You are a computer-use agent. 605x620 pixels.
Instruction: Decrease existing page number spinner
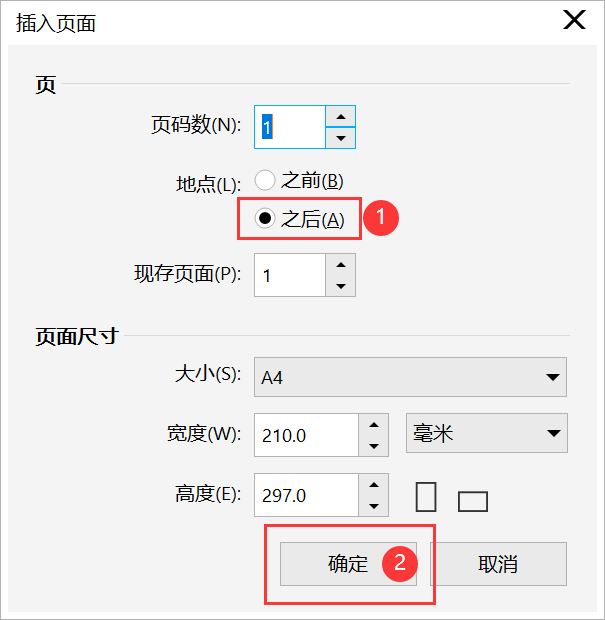(x=341, y=286)
